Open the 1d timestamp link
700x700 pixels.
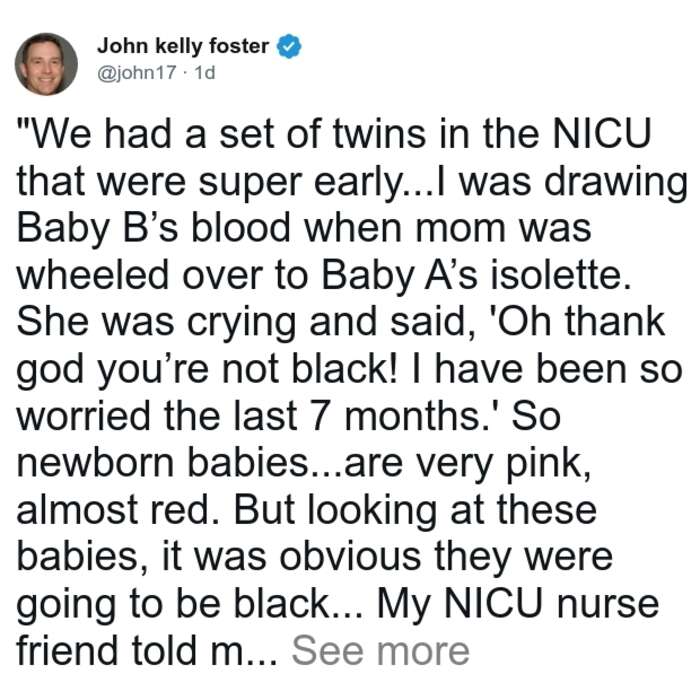point(204,72)
